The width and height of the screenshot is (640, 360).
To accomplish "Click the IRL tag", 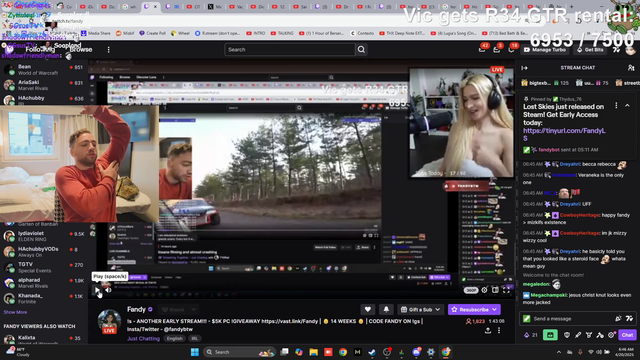I will 195,338.
